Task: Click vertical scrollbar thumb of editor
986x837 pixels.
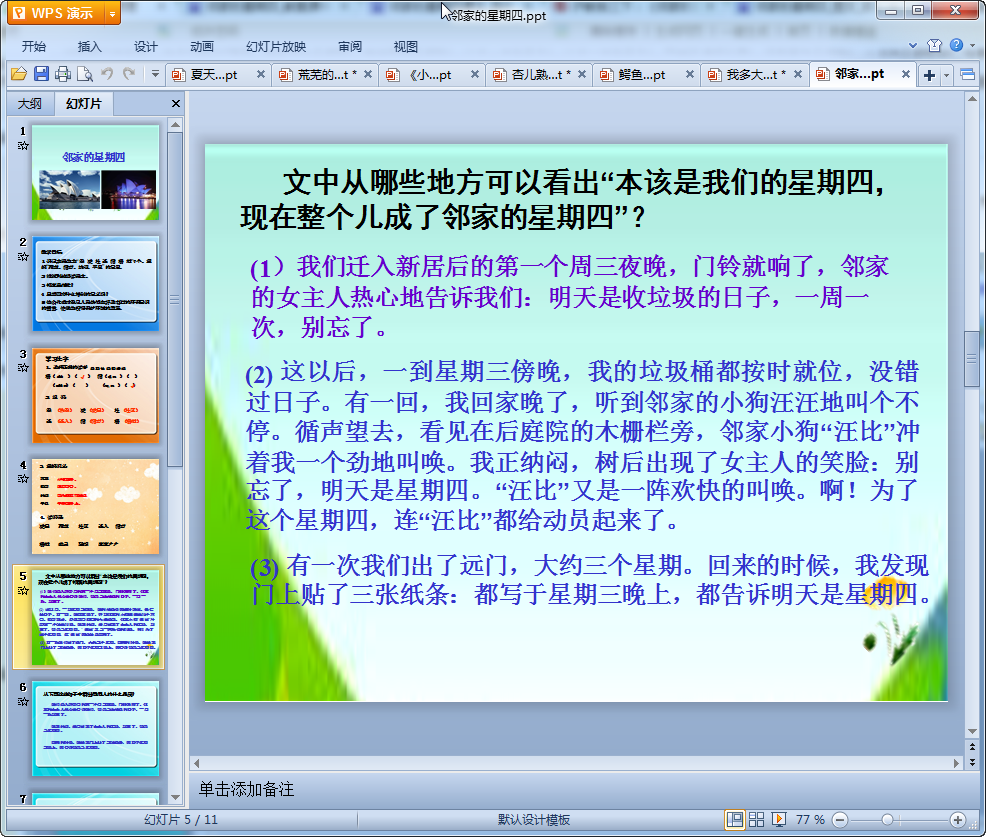Action: click(x=972, y=359)
